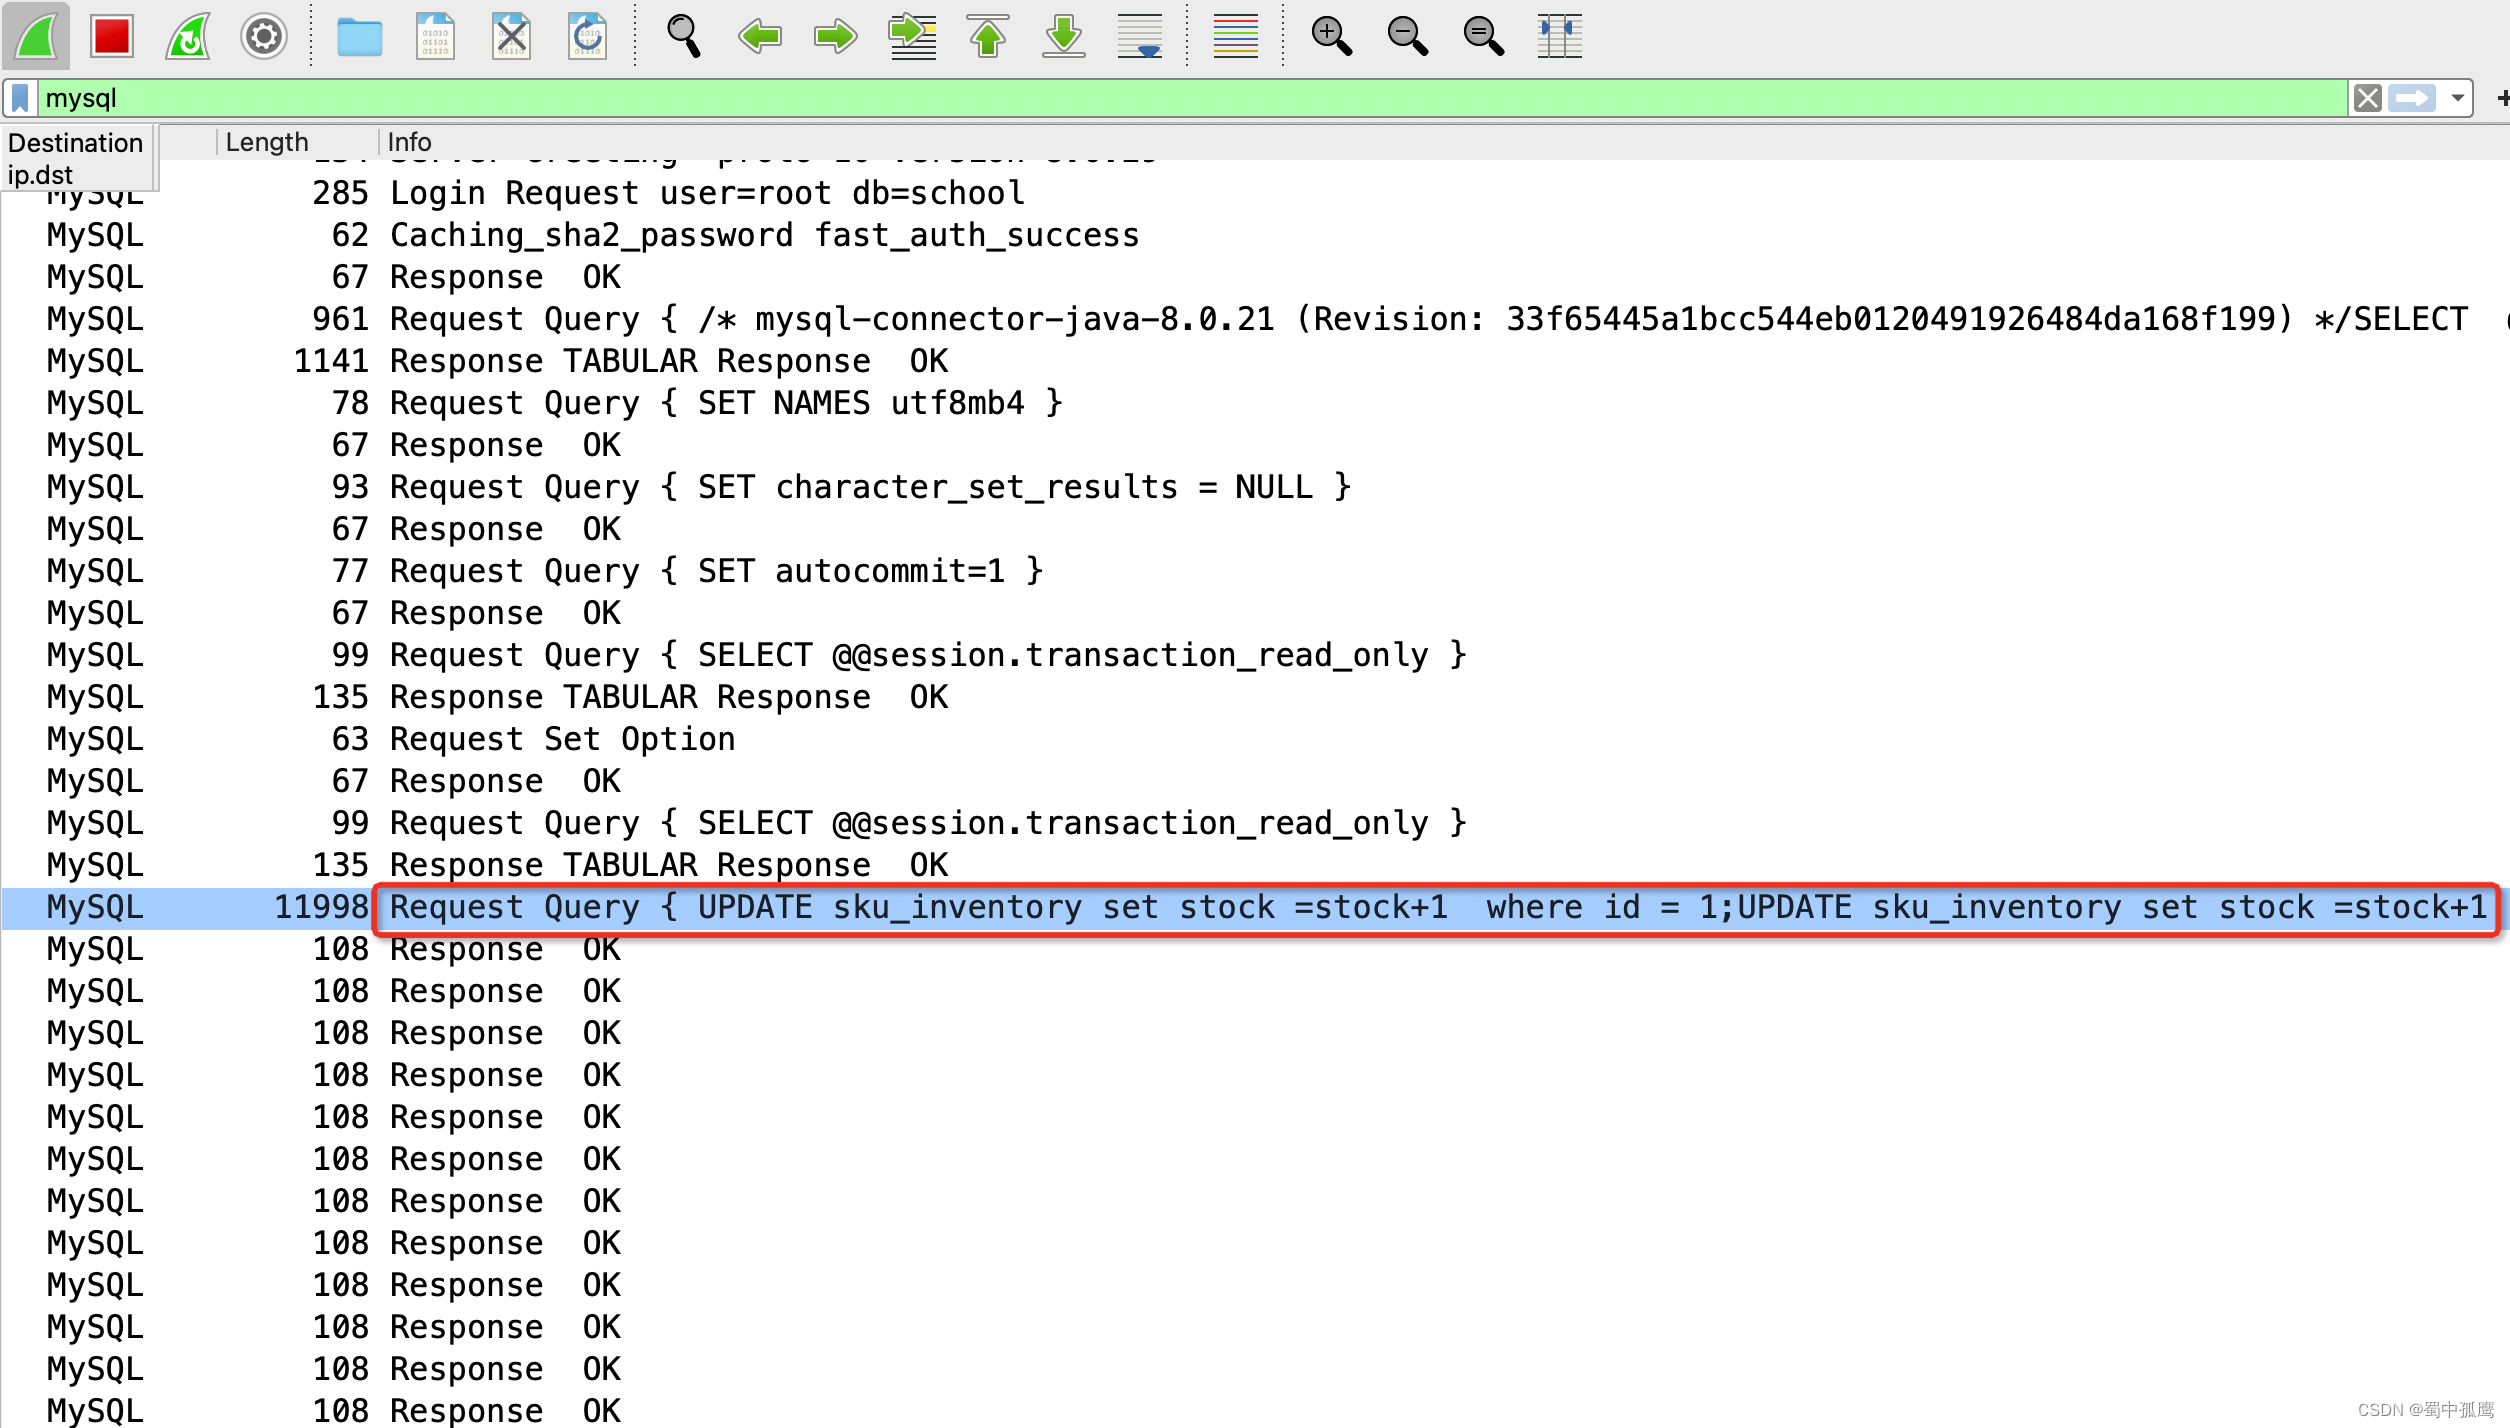Toggle auto-scroll during live capture

(1140, 36)
